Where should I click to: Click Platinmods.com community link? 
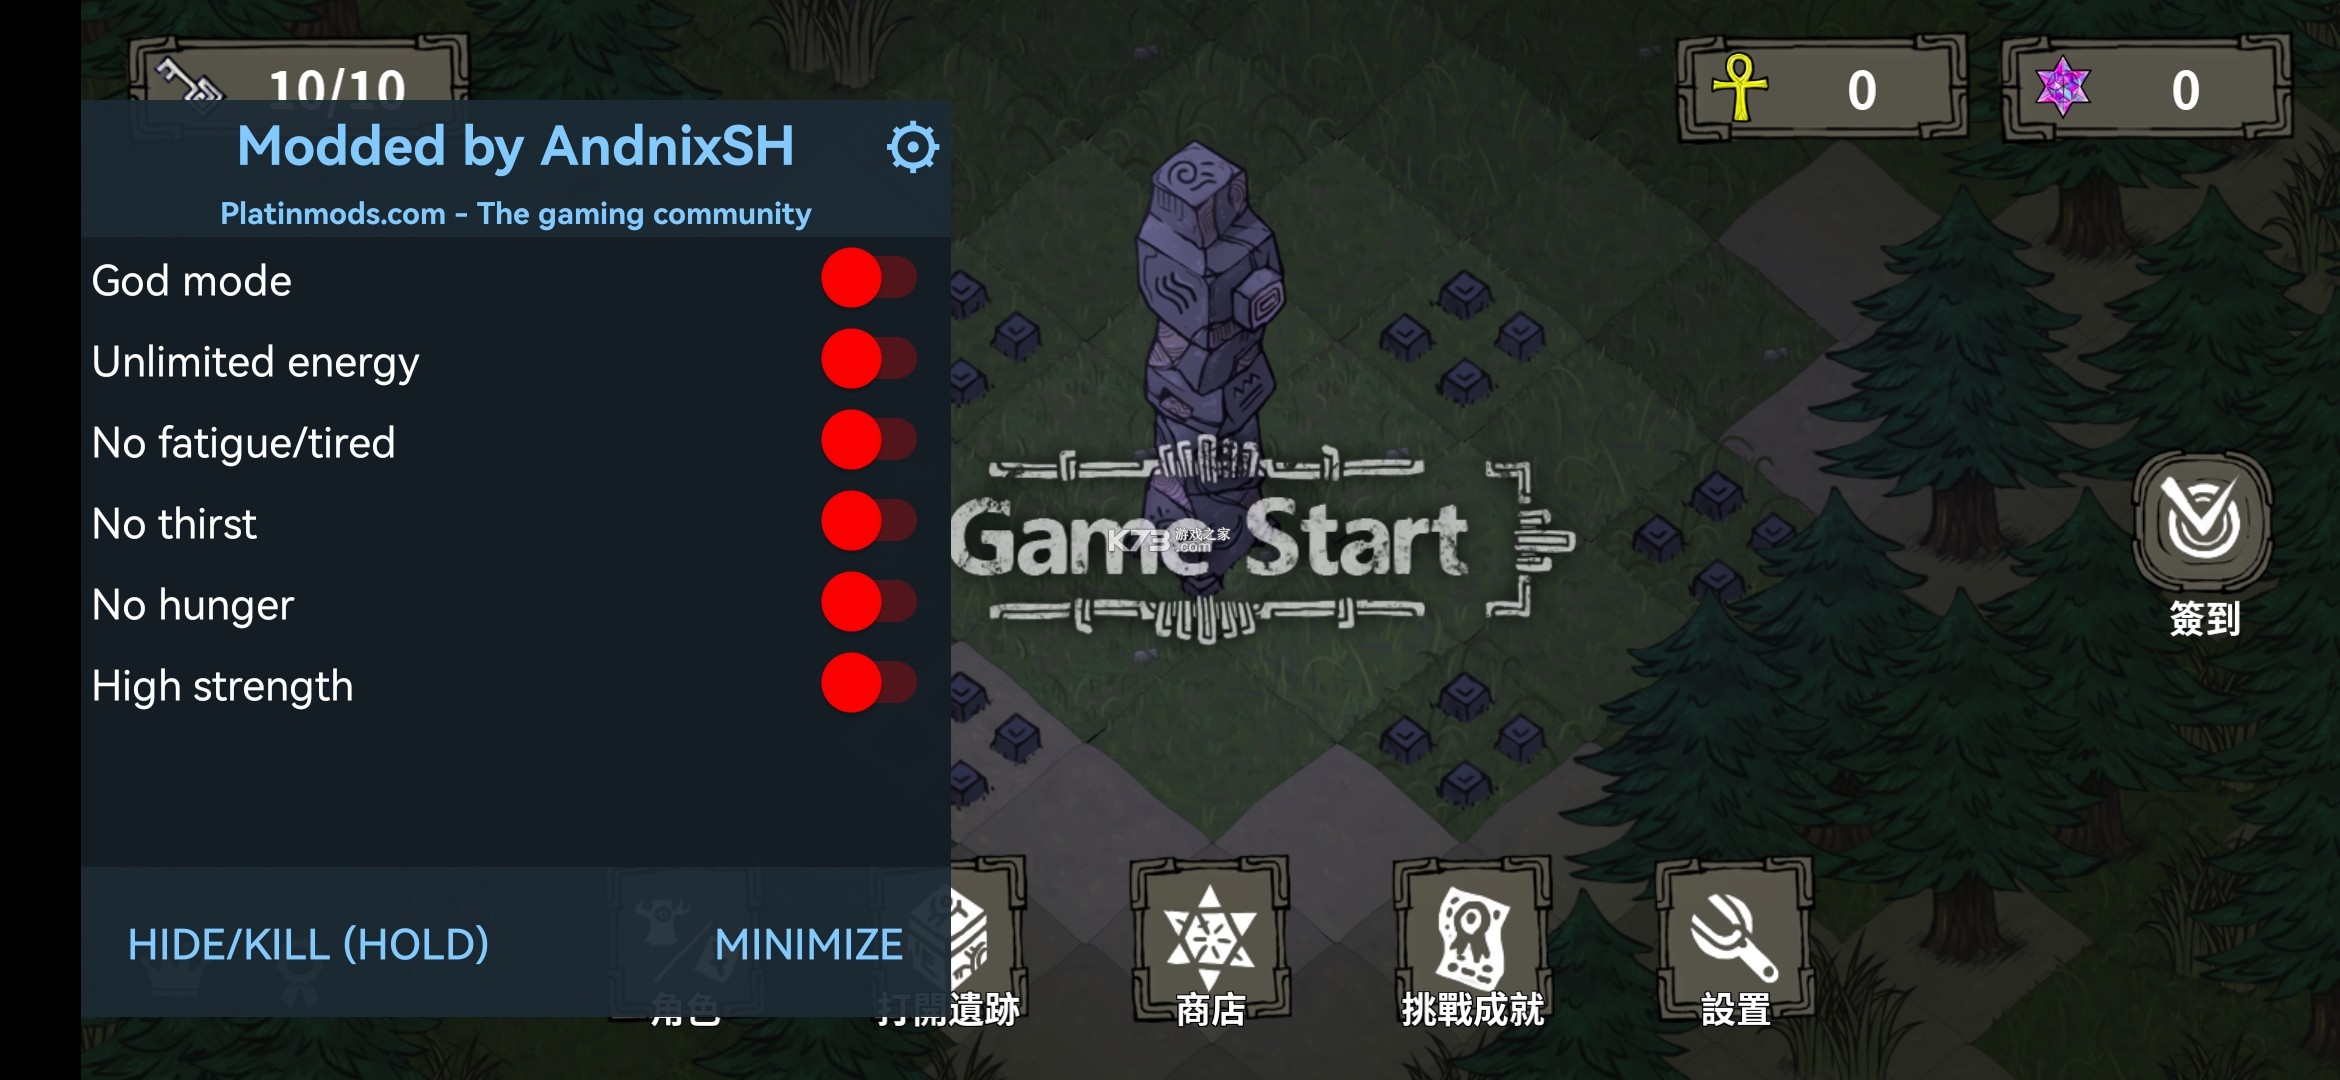pos(513,213)
